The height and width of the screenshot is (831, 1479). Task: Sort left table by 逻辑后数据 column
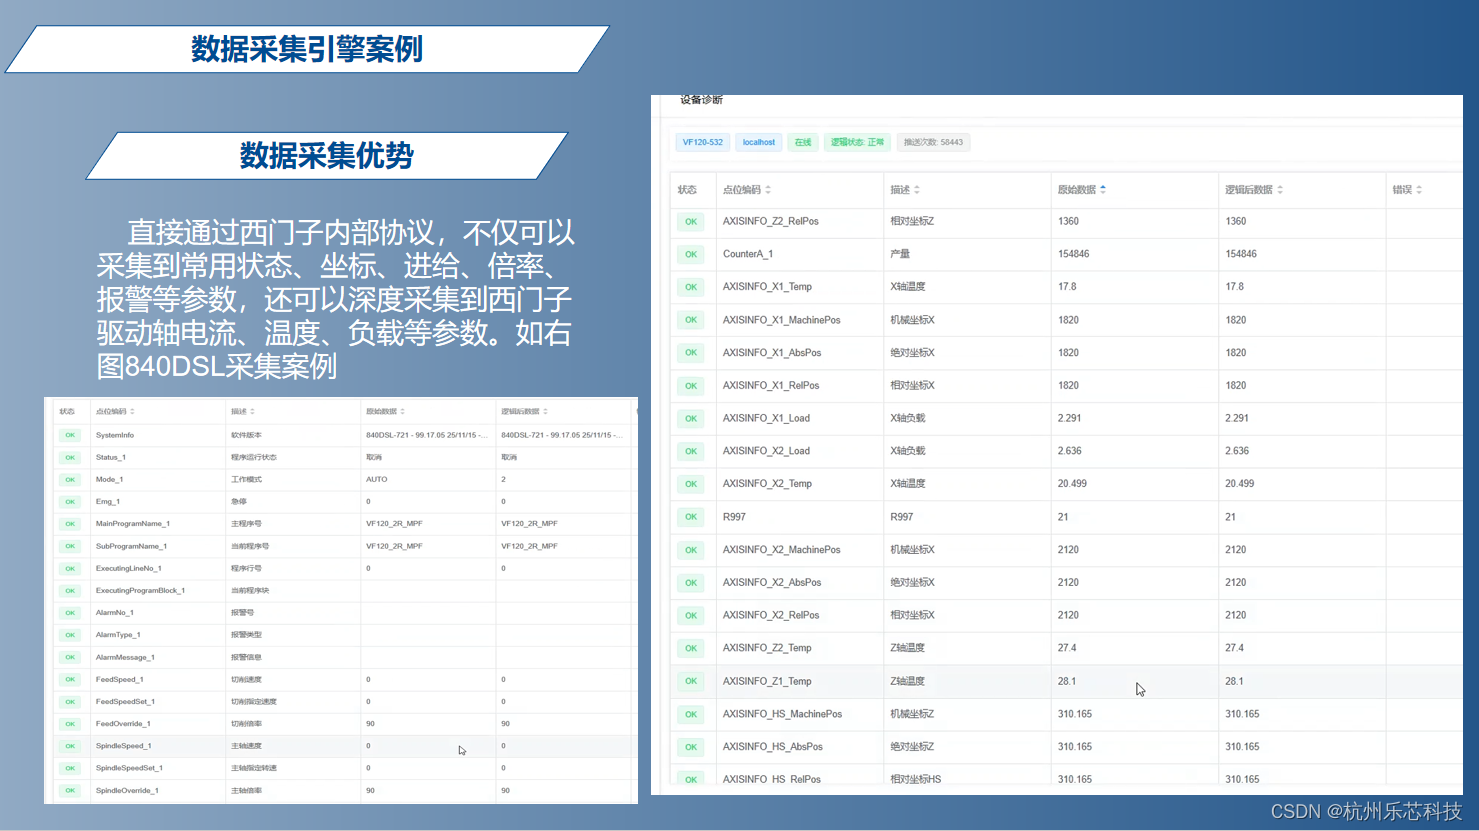pos(545,411)
